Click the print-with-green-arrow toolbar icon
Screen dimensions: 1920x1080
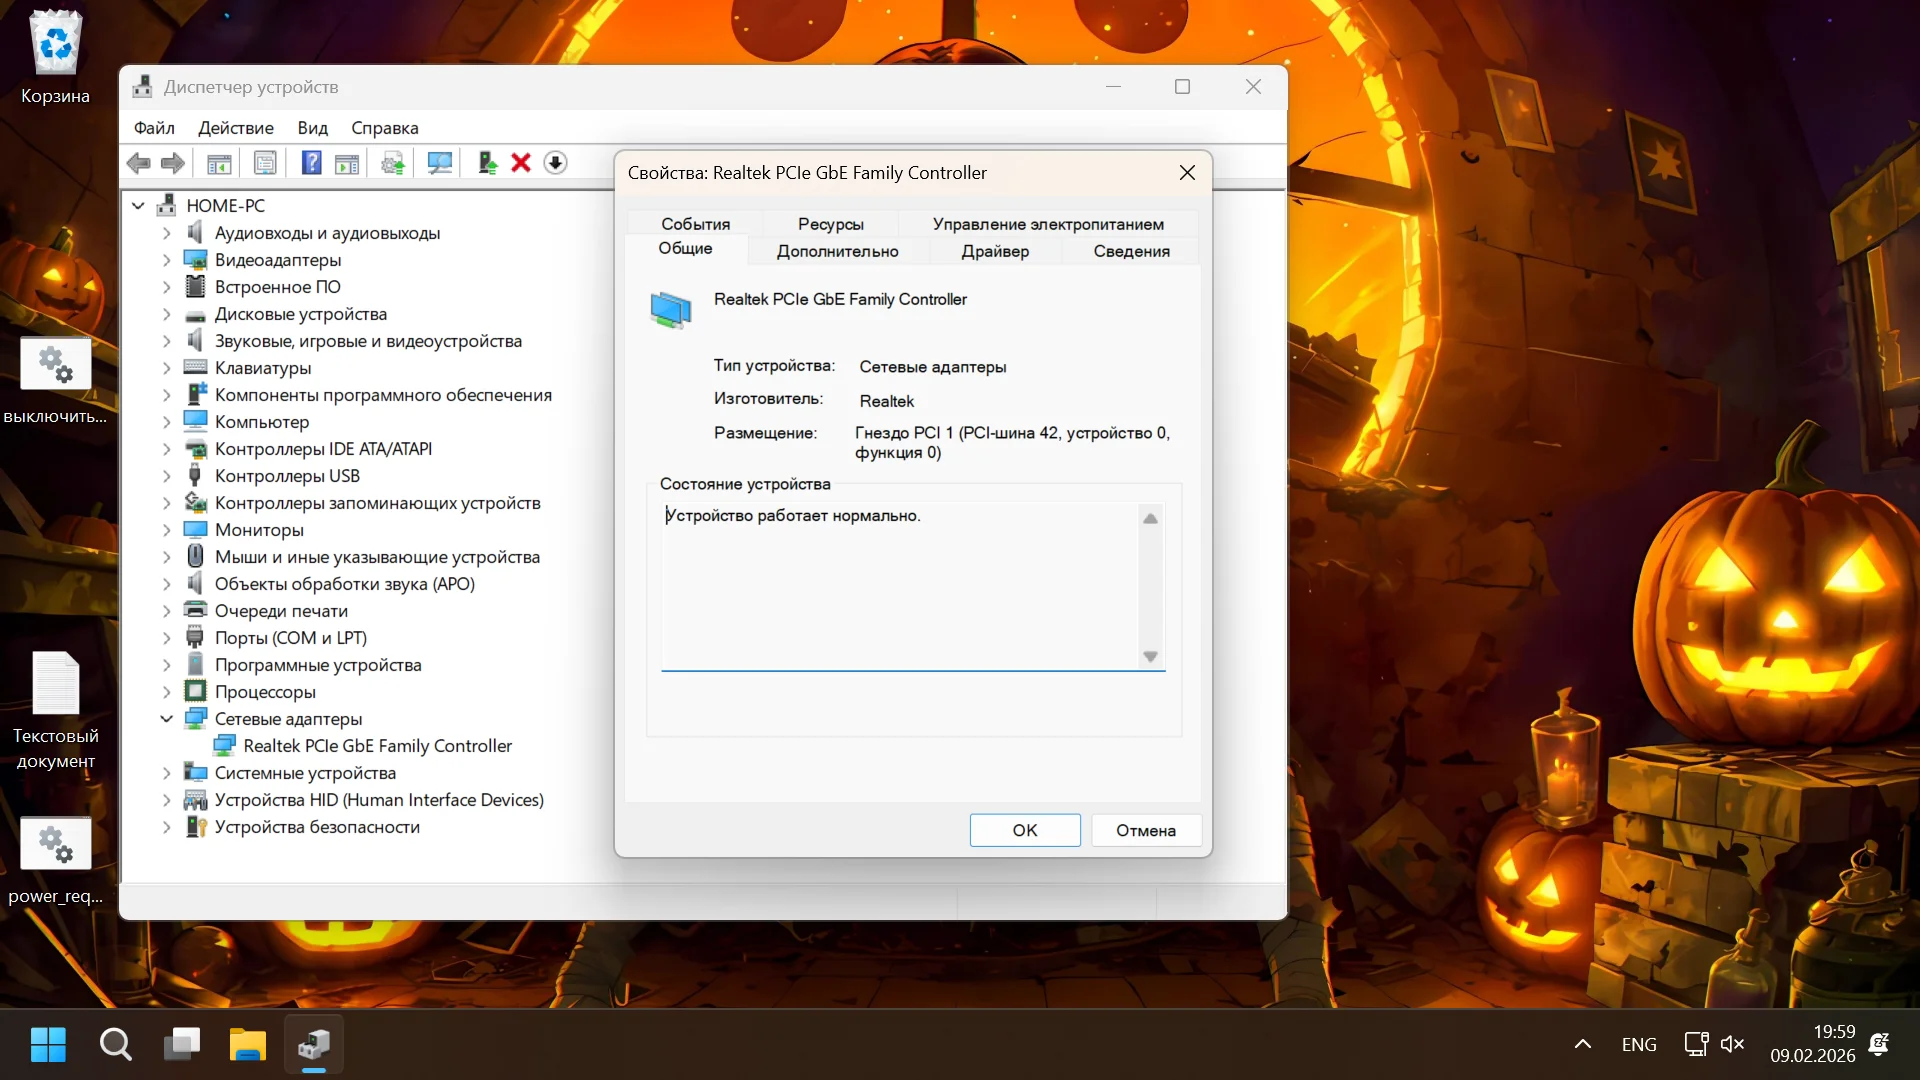[x=393, y=163]
